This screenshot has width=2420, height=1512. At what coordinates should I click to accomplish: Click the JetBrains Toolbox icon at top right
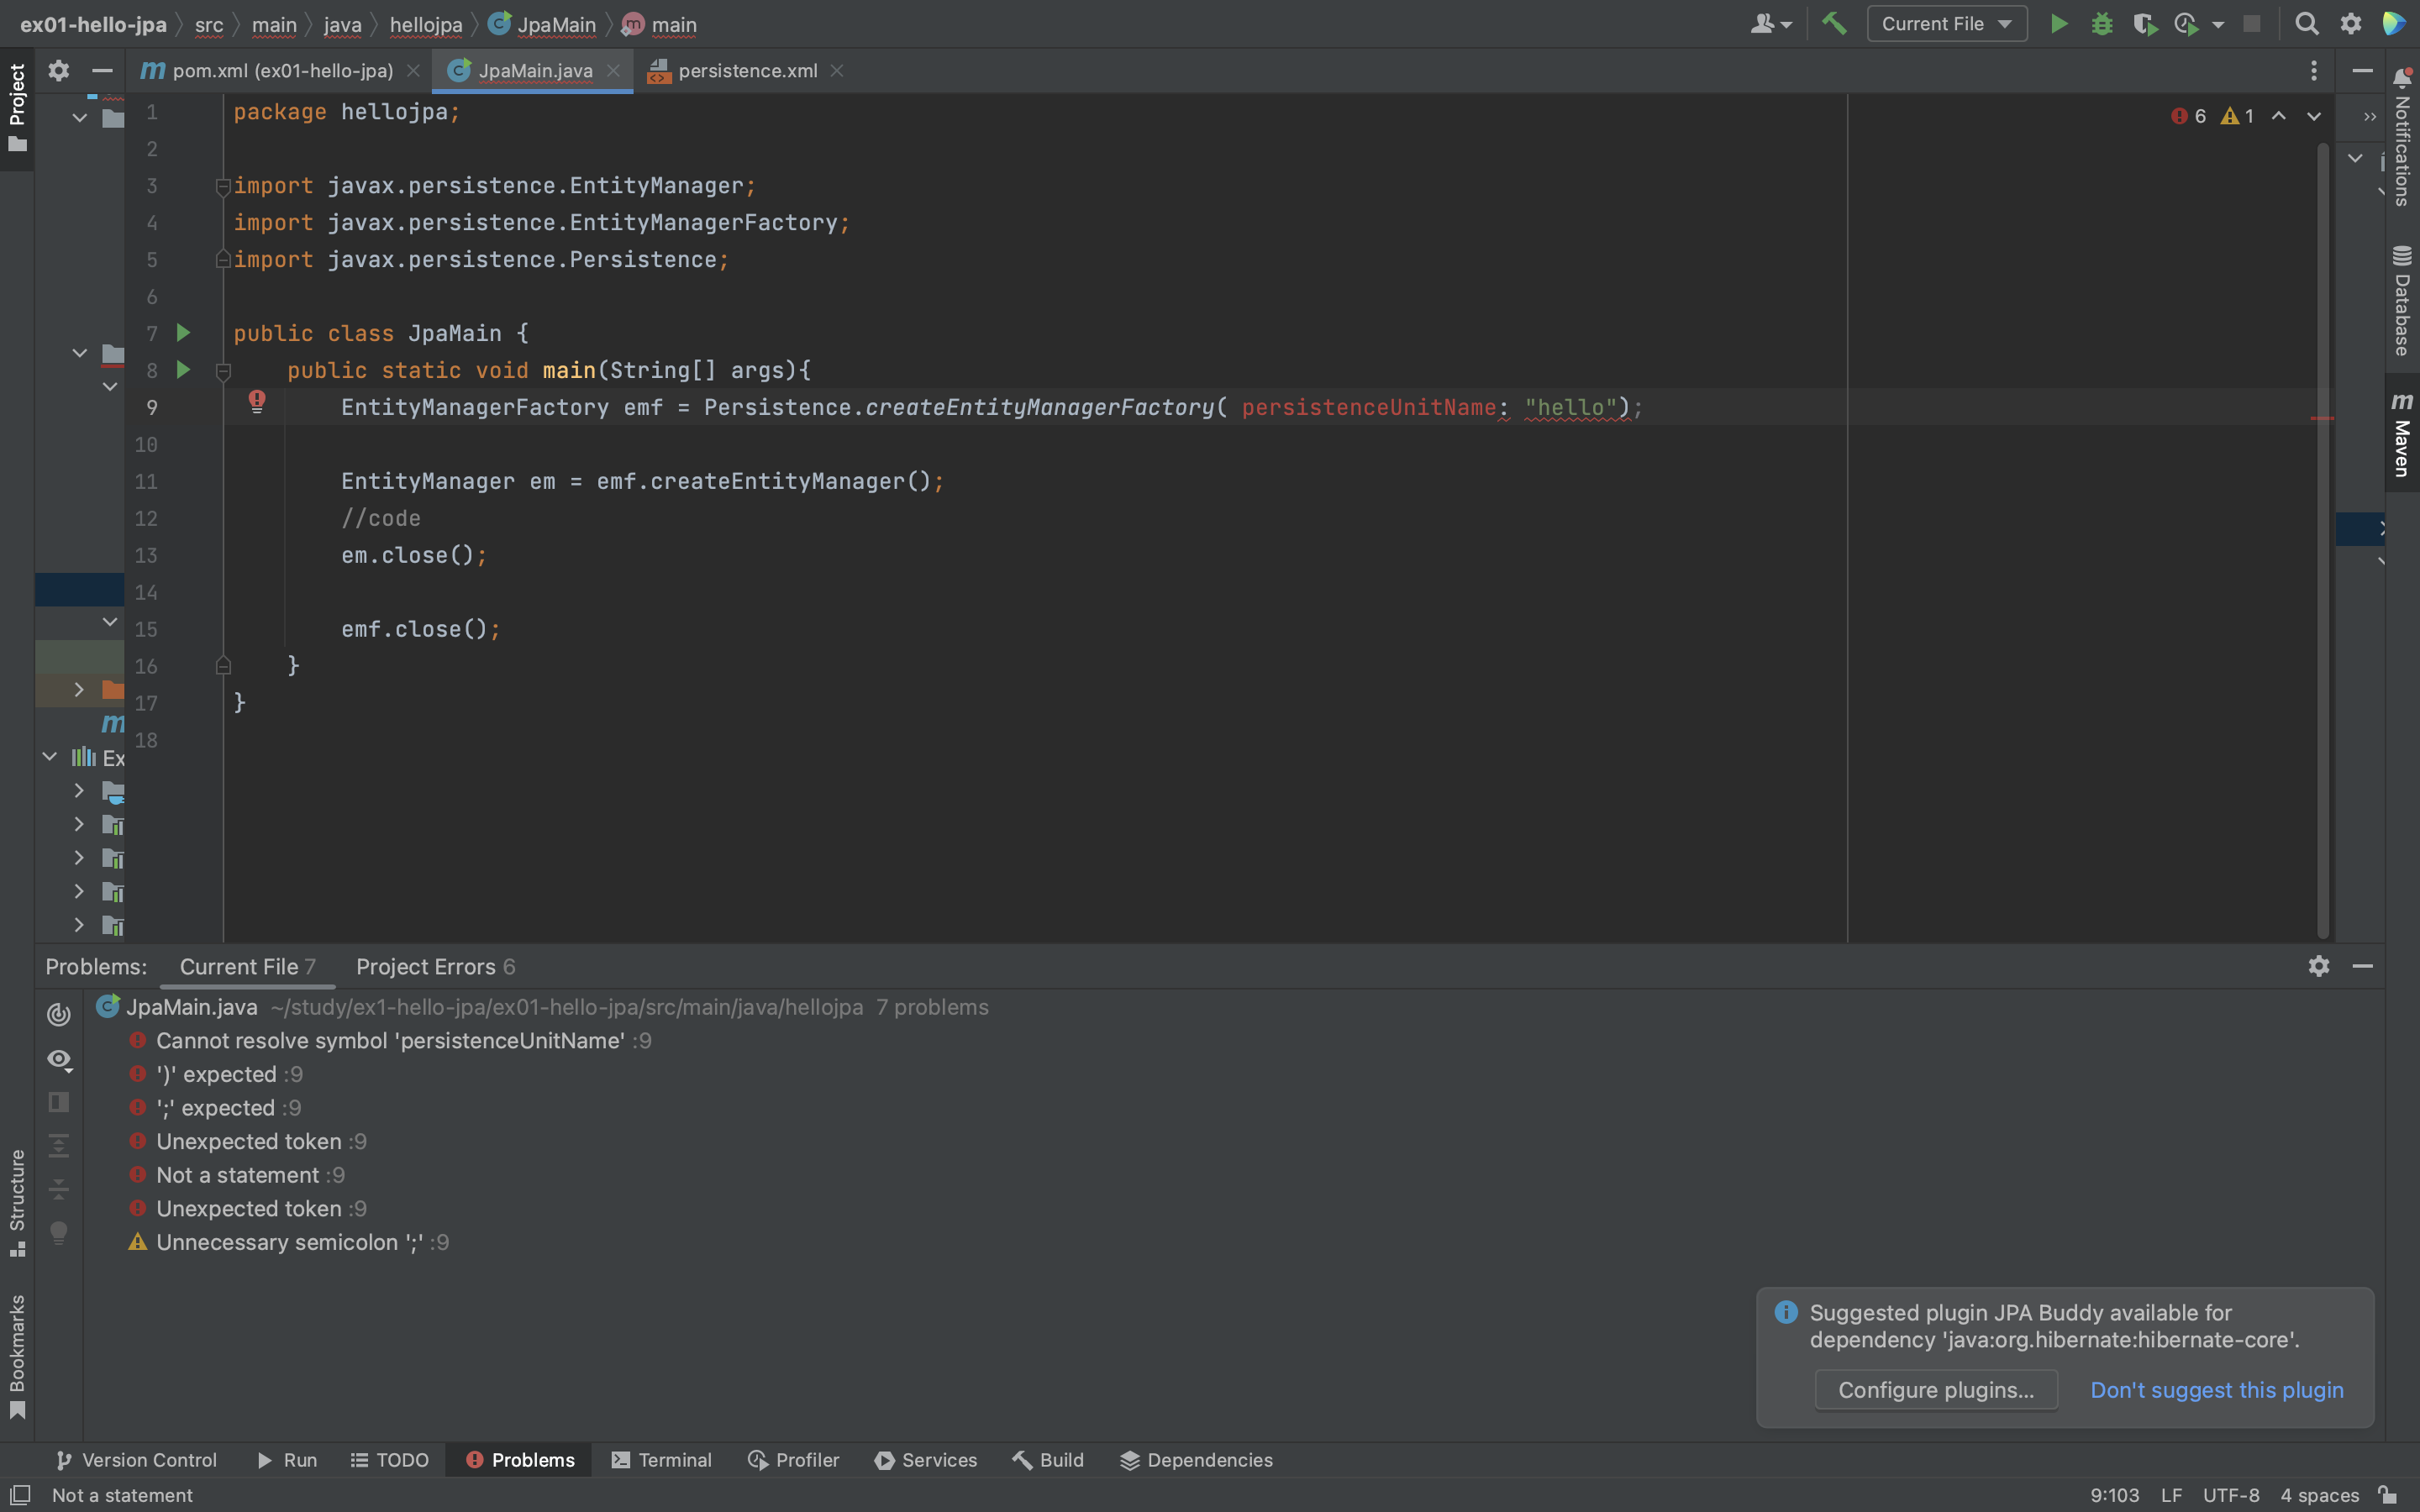pyautogui.click(x=2394, y=24)
